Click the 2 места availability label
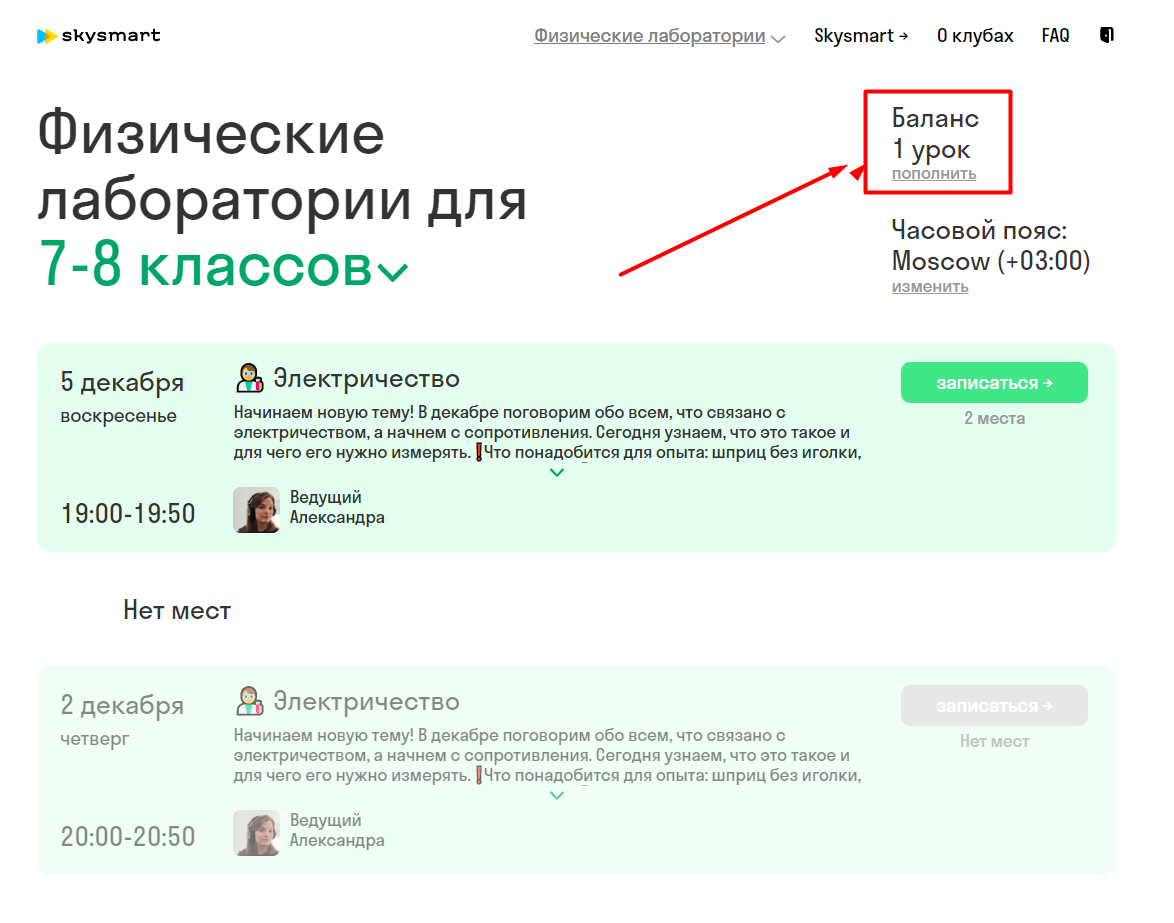 point(994,418)
